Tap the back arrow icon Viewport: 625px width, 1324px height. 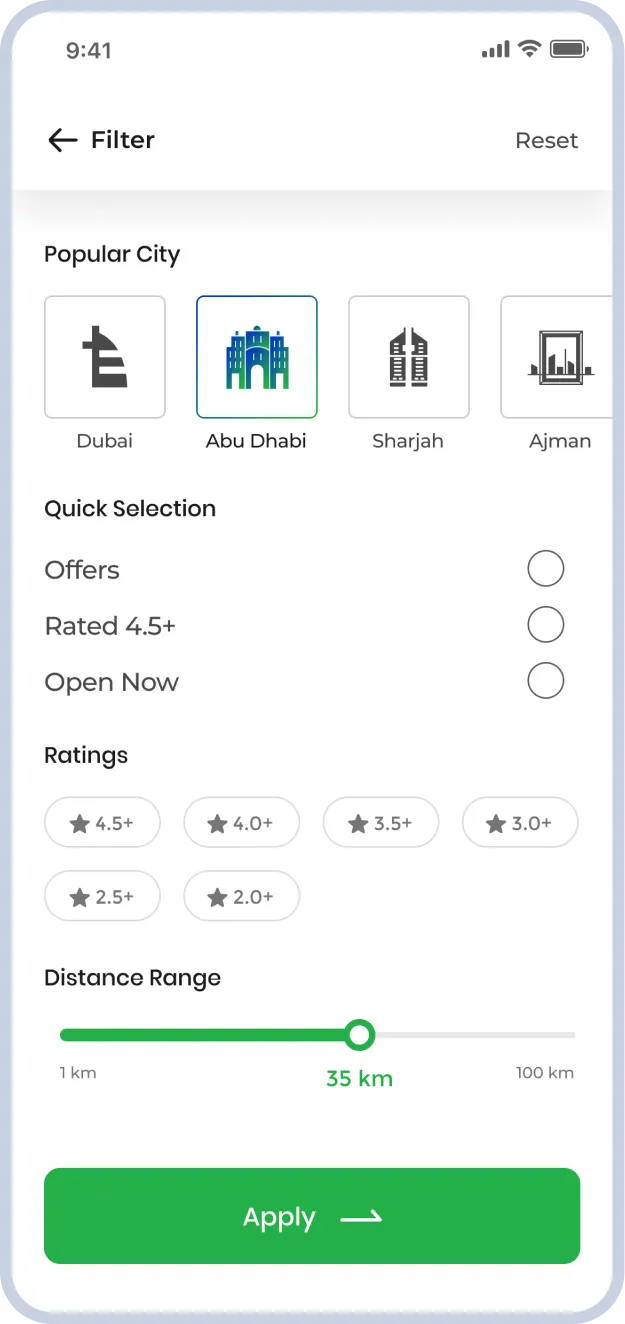(62, 141)
